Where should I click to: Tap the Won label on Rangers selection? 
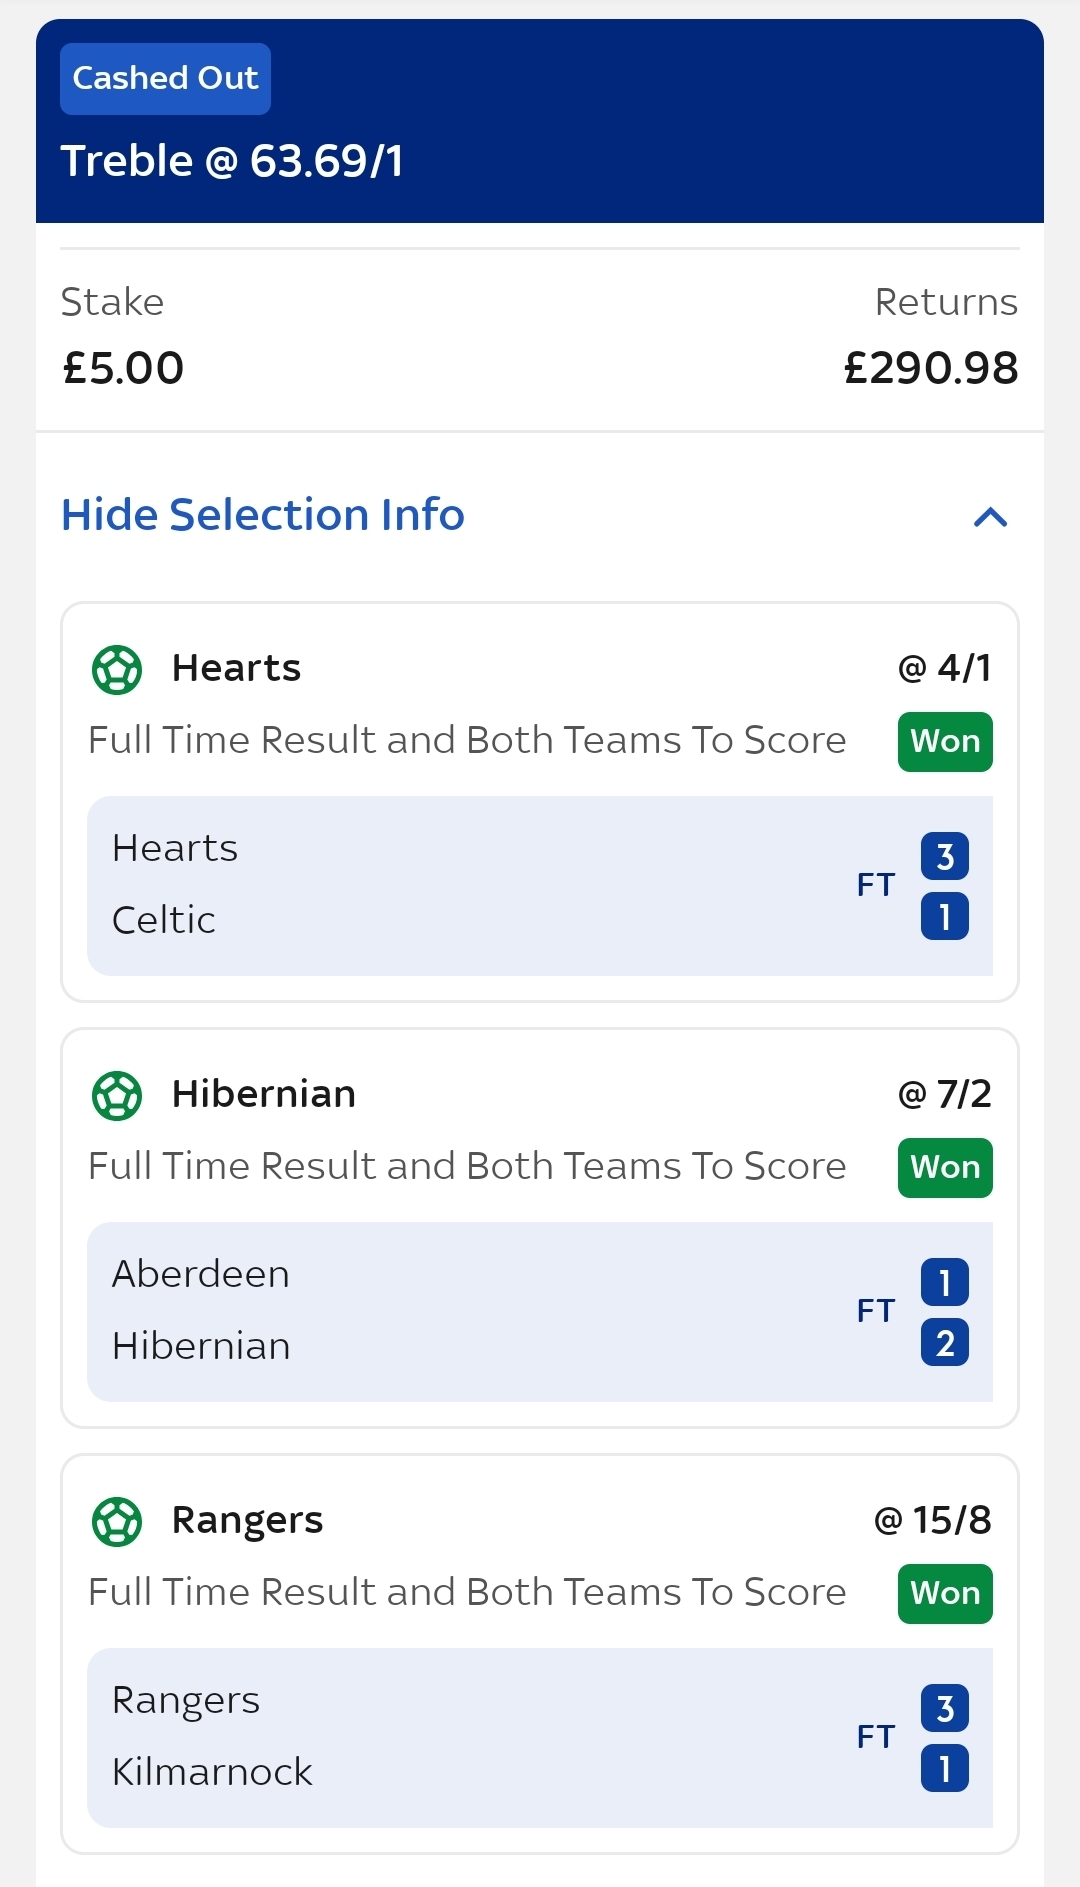point(945,1594)
